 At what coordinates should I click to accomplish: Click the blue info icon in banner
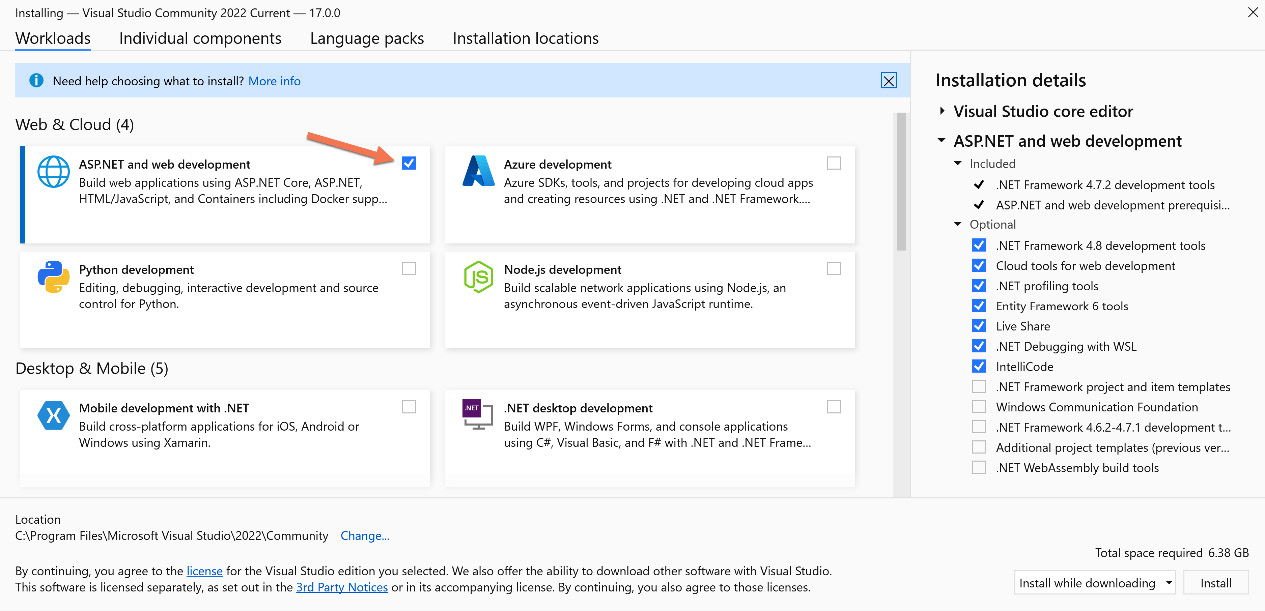[x=37, y=81]
